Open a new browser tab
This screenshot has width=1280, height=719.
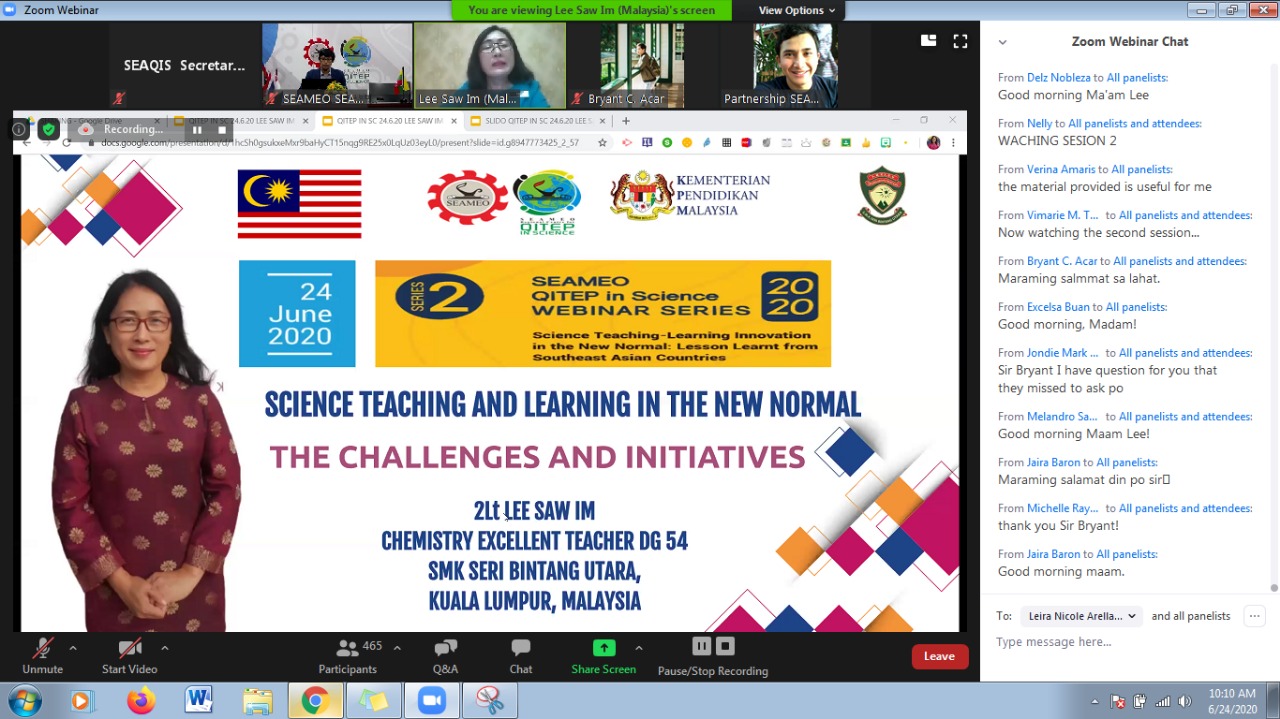626,121
